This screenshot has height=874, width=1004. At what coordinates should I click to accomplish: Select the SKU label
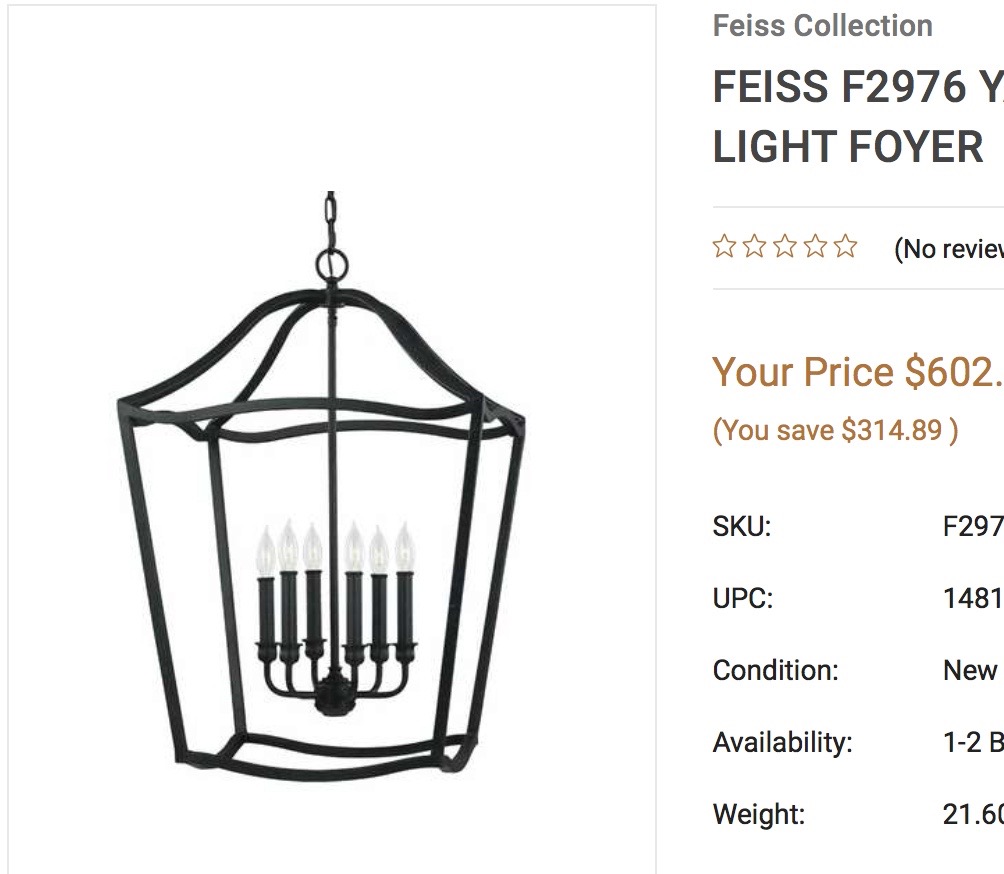pyautogui.click(x=741, y=526)
